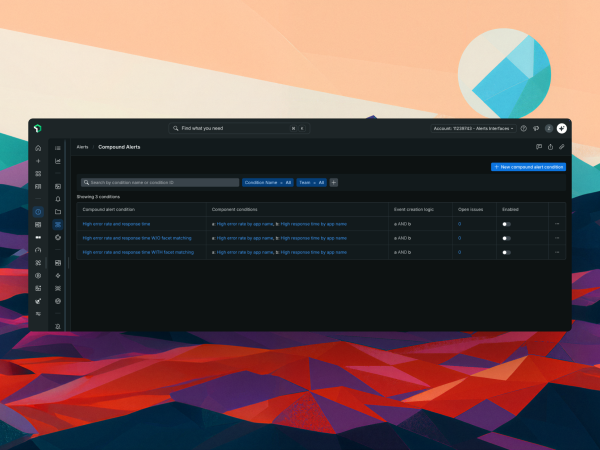The width and height of the screenshot is (600, 450).
Task: Select the highlighted Compound Alerts nav icon
Action: pyautogui.click(x=58, y=225)
